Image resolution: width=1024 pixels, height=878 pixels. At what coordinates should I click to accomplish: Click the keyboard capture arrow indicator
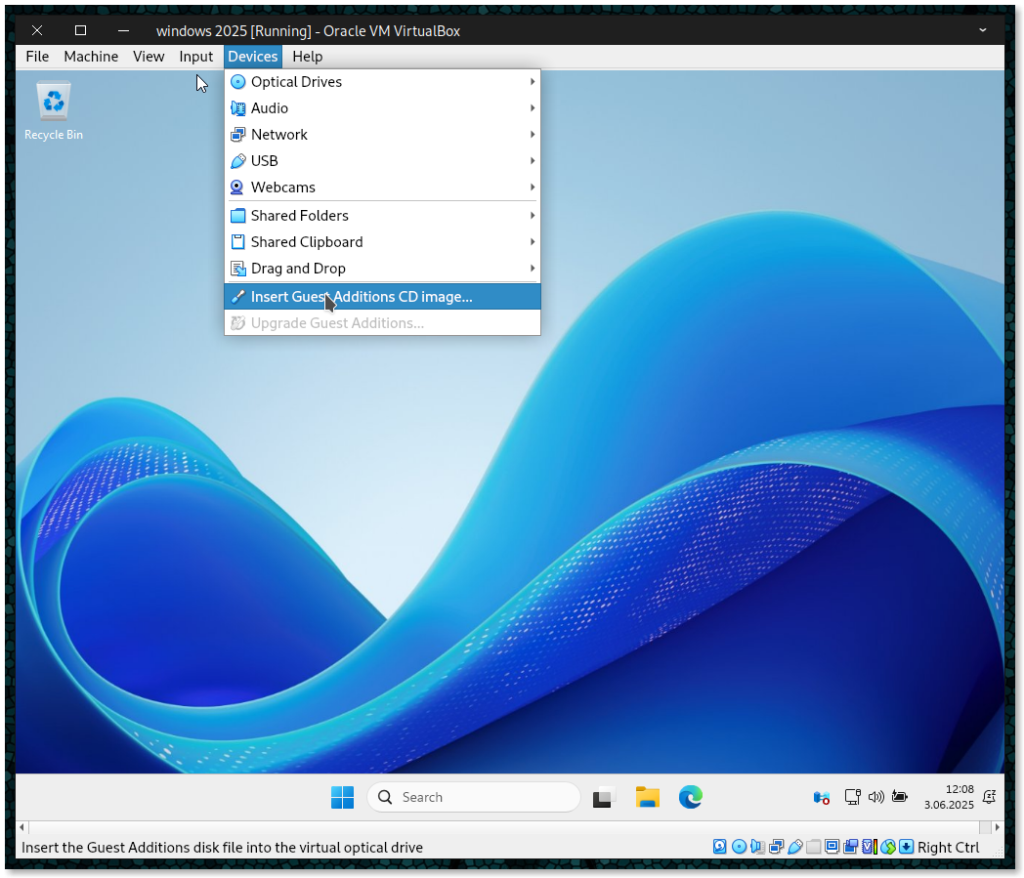click(x=906, y=847)
